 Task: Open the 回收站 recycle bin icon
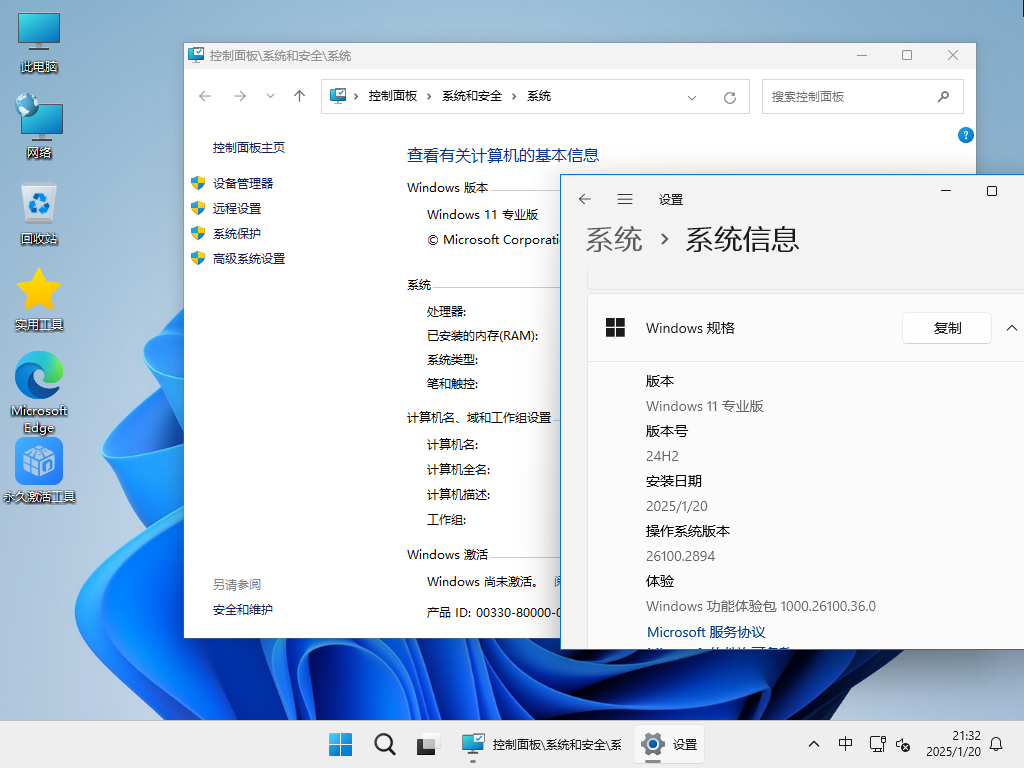(x=39, y=214)
